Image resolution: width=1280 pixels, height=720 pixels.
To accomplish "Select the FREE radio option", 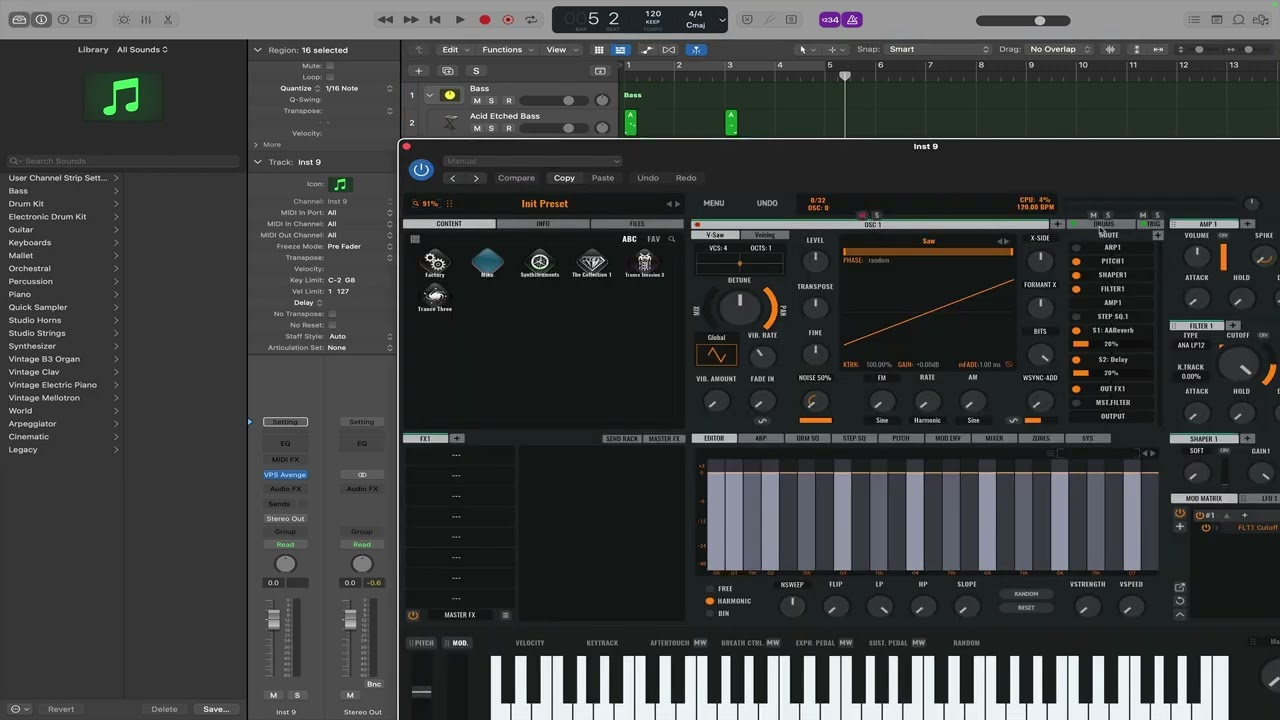I will click(x=710, y=589).
